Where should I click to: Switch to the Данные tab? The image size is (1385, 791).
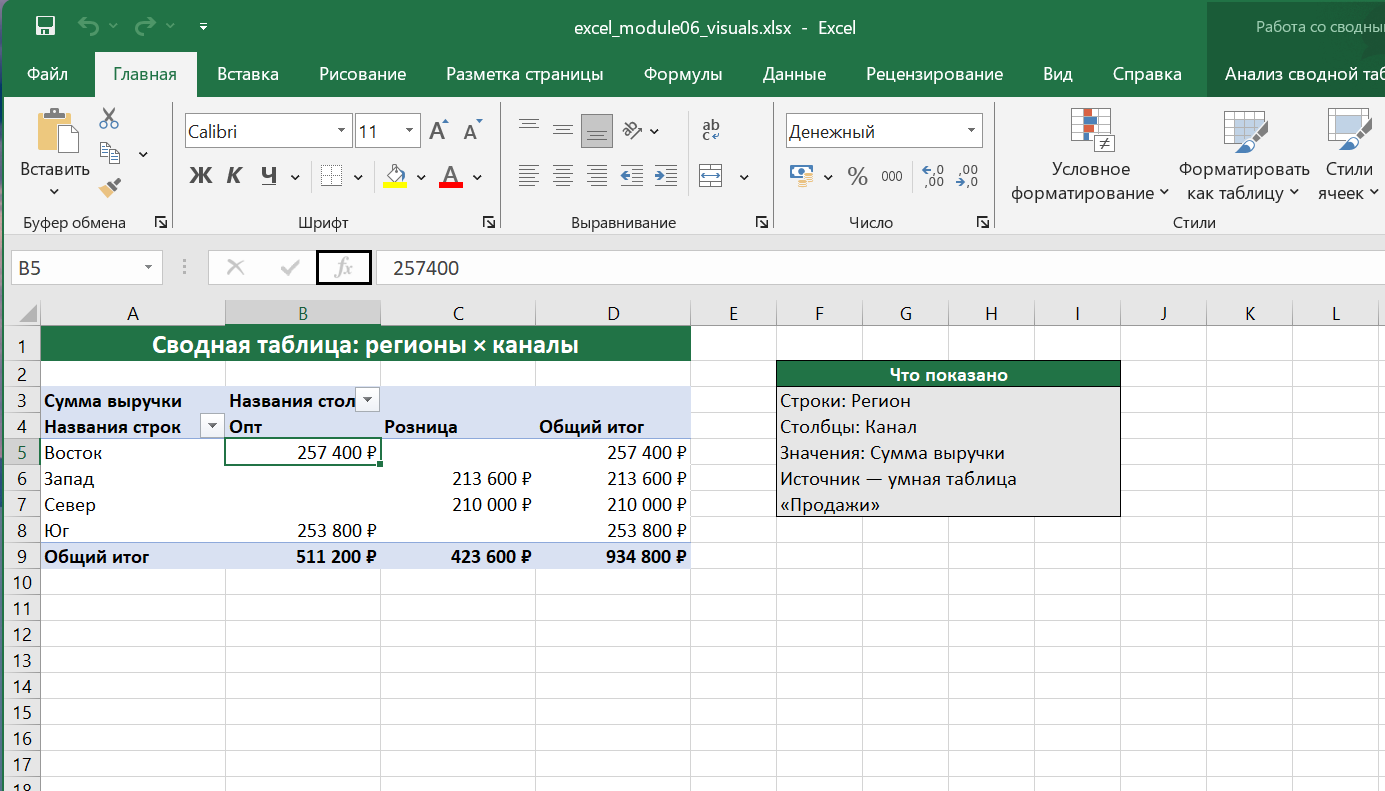click(794, 74)
